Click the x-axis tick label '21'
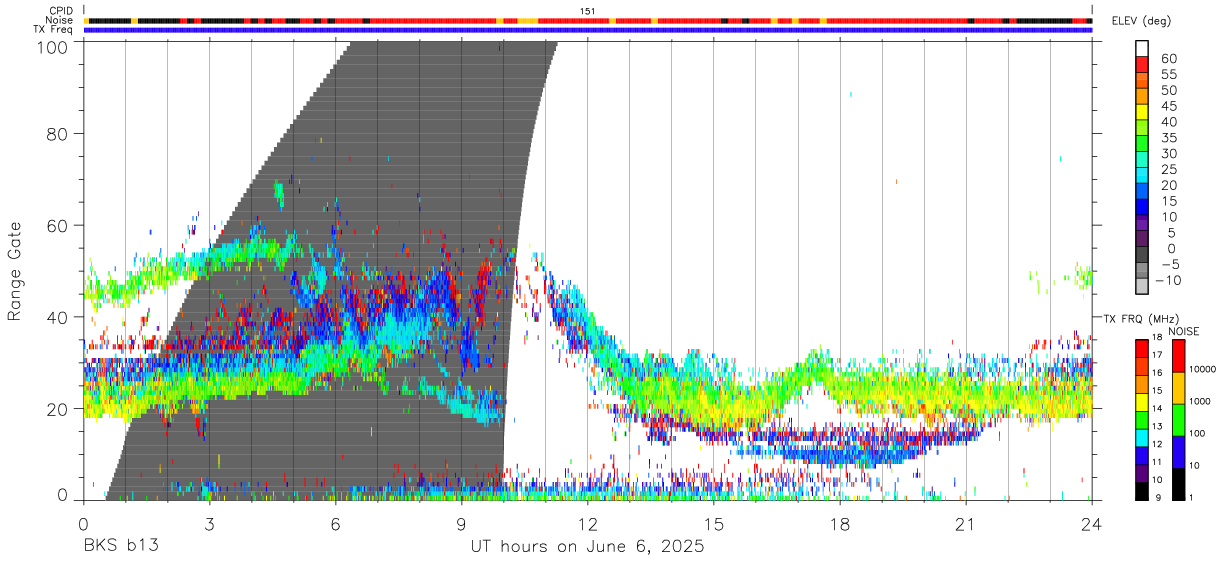The height and width of the screenshot is (567, 1228). pos(966,523)
